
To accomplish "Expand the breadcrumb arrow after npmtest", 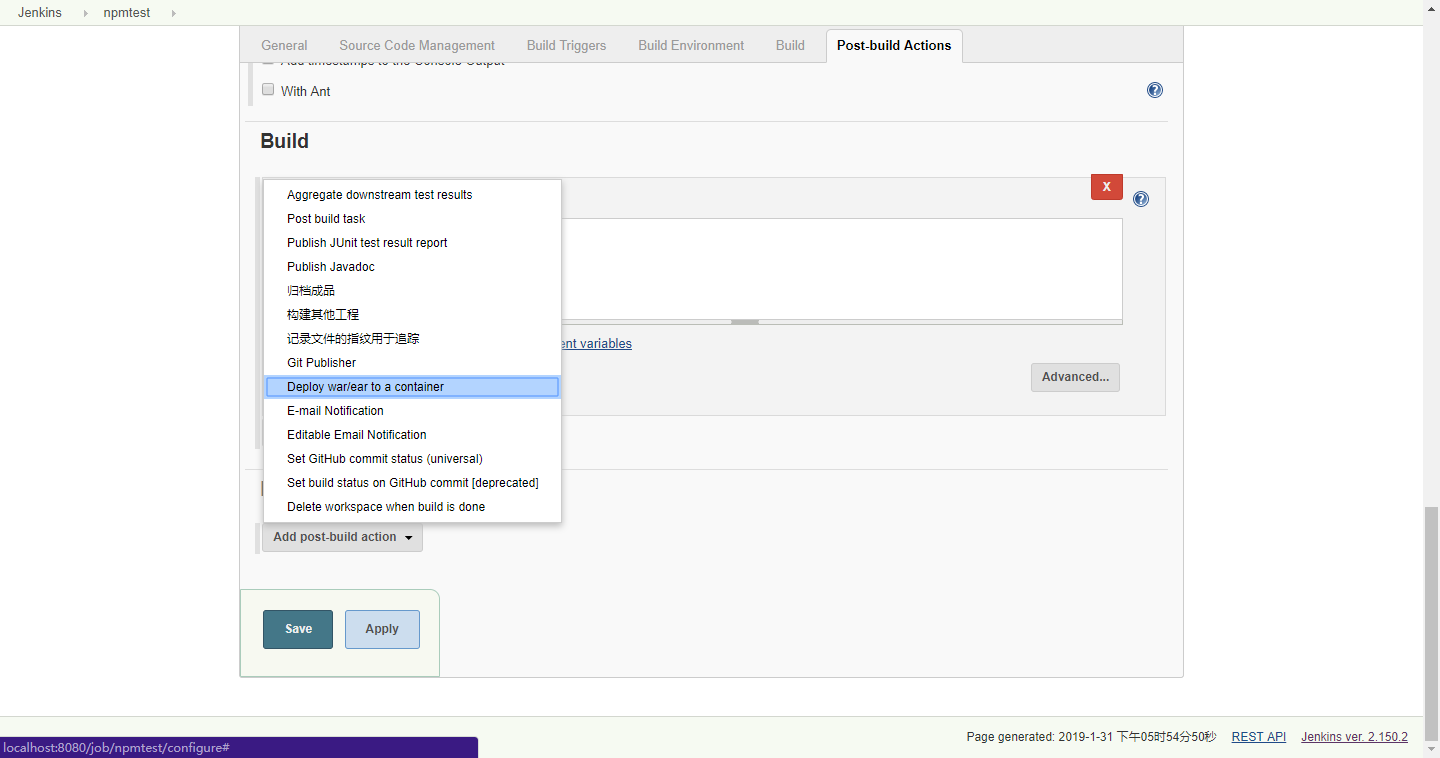I will tap(172, 13).
